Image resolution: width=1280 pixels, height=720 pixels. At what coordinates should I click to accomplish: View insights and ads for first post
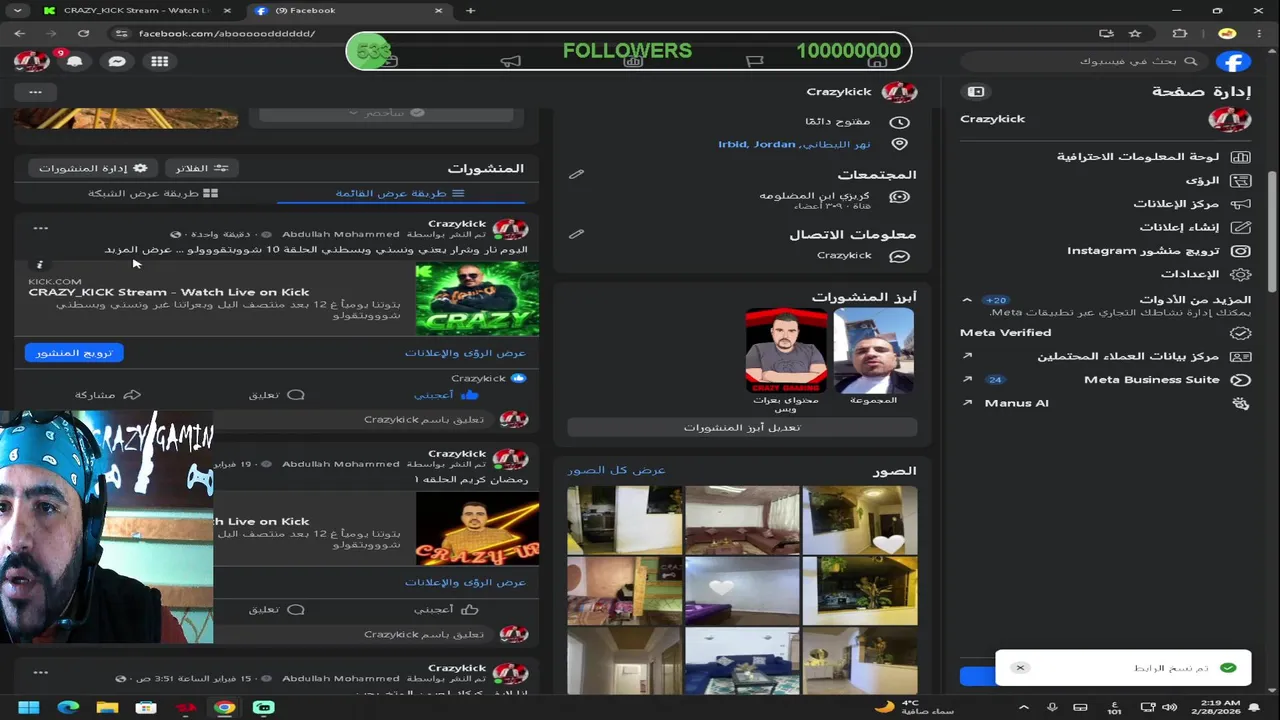(465, 353)
